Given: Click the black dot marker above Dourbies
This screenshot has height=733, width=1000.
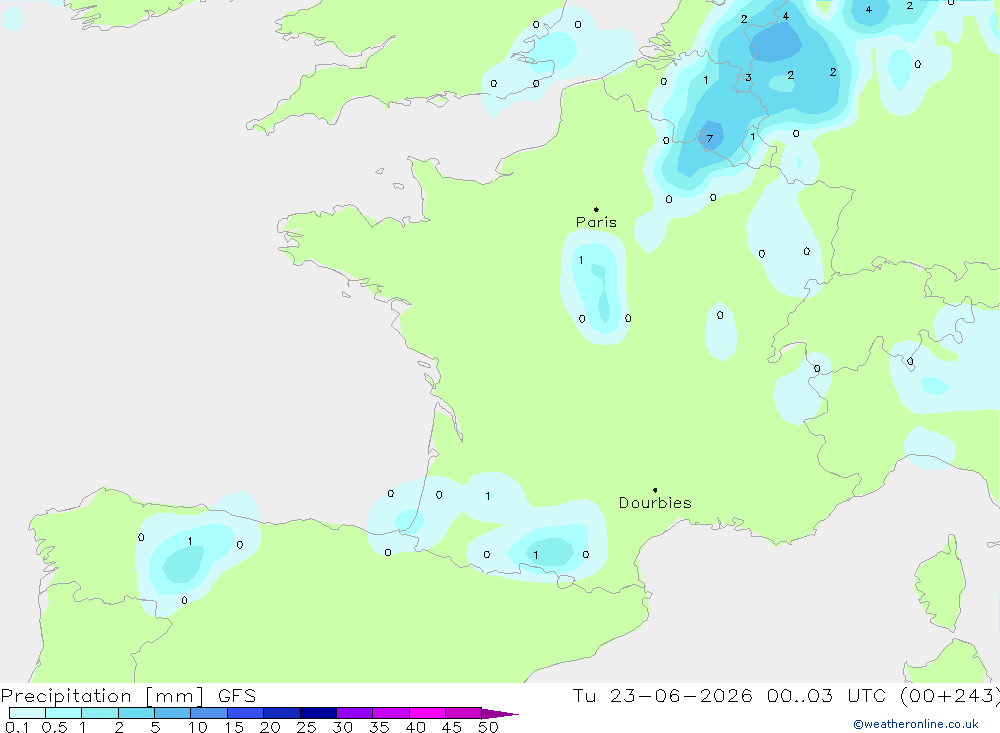Looking at the screenshot, I should [x=655, y=490].
